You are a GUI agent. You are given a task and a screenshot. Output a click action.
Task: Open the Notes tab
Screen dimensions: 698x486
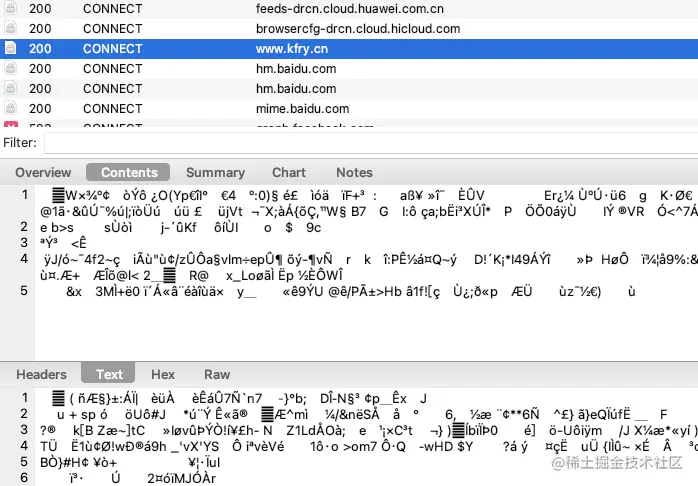click(354, 172)
